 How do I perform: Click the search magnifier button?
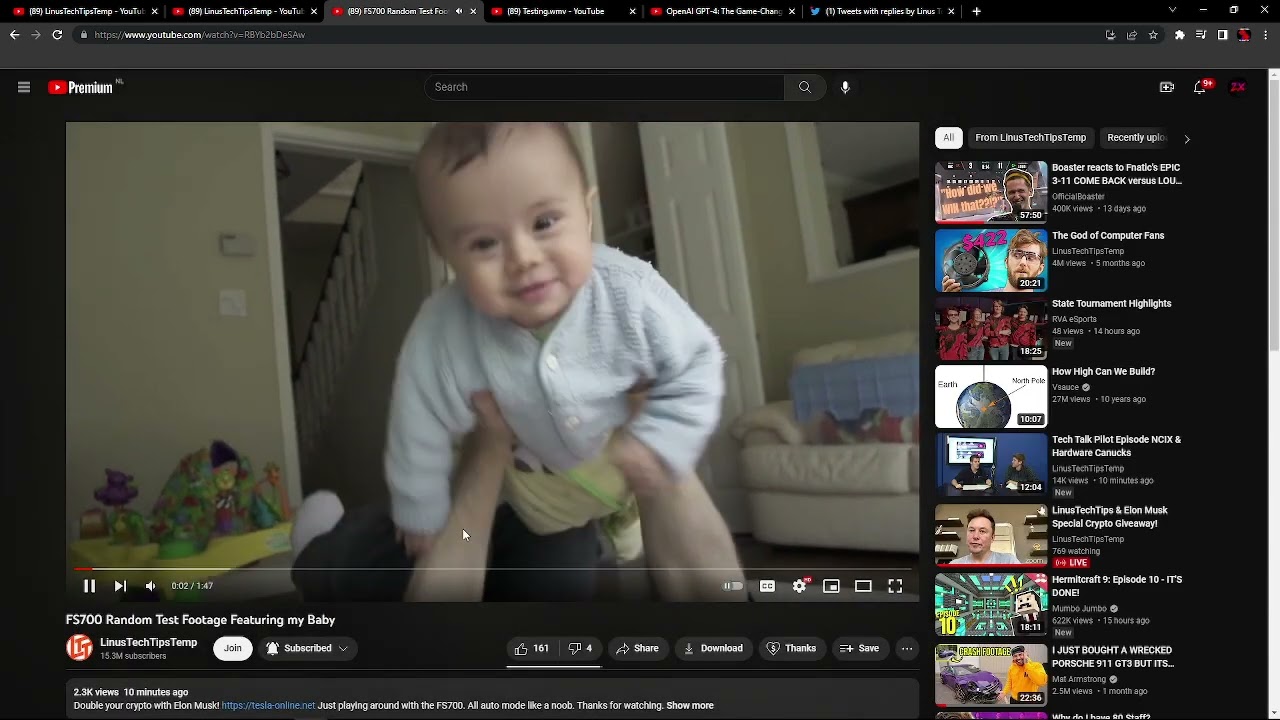pyautogui.click(x=804, y=87)
